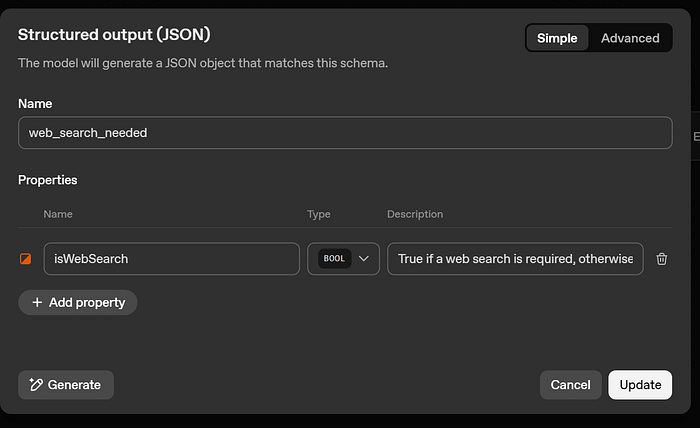
Task: Click the isWebSearch property name field
Action: 171,259
